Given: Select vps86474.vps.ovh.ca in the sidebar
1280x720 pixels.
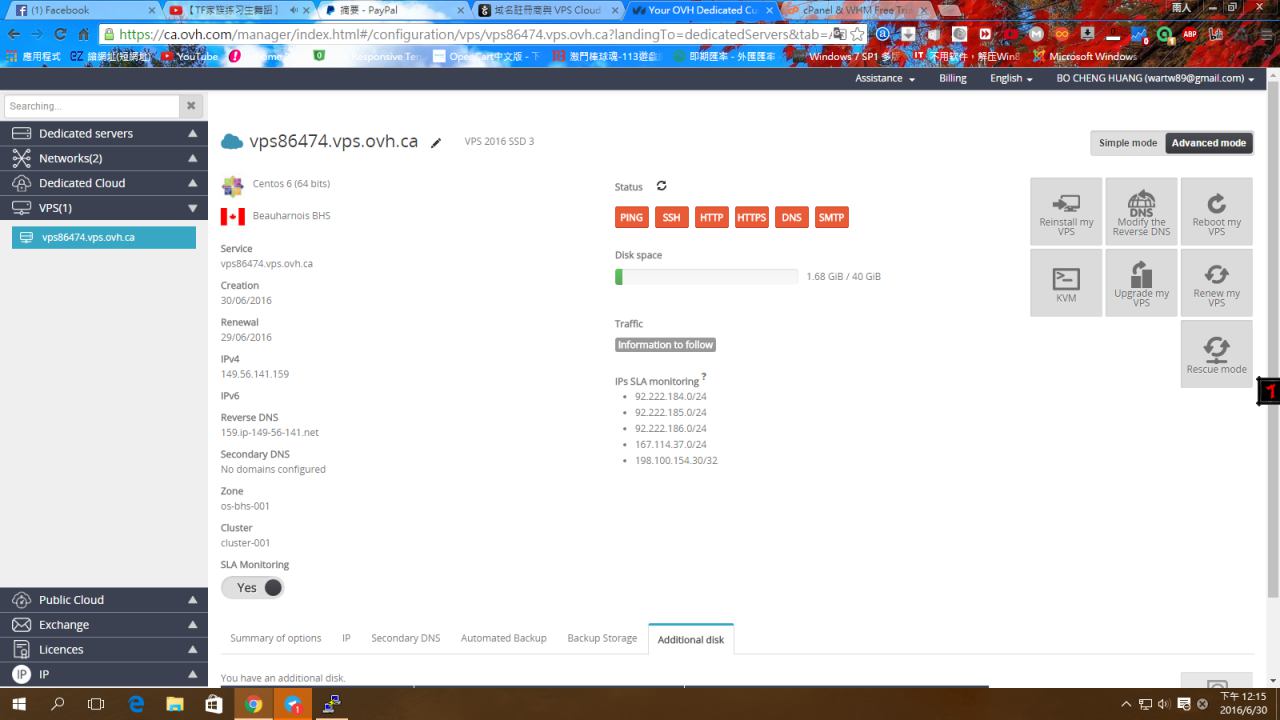Looking at the screenshot, I should (x=104, y=237).
